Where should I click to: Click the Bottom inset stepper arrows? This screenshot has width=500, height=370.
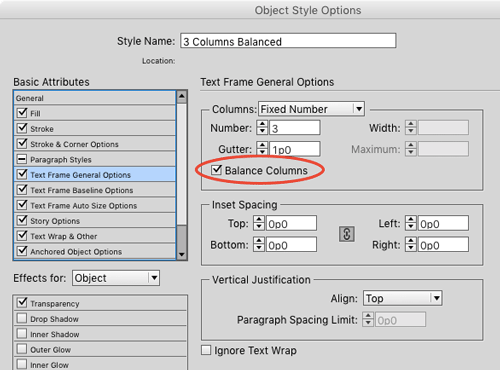click(x=259, y=245)
